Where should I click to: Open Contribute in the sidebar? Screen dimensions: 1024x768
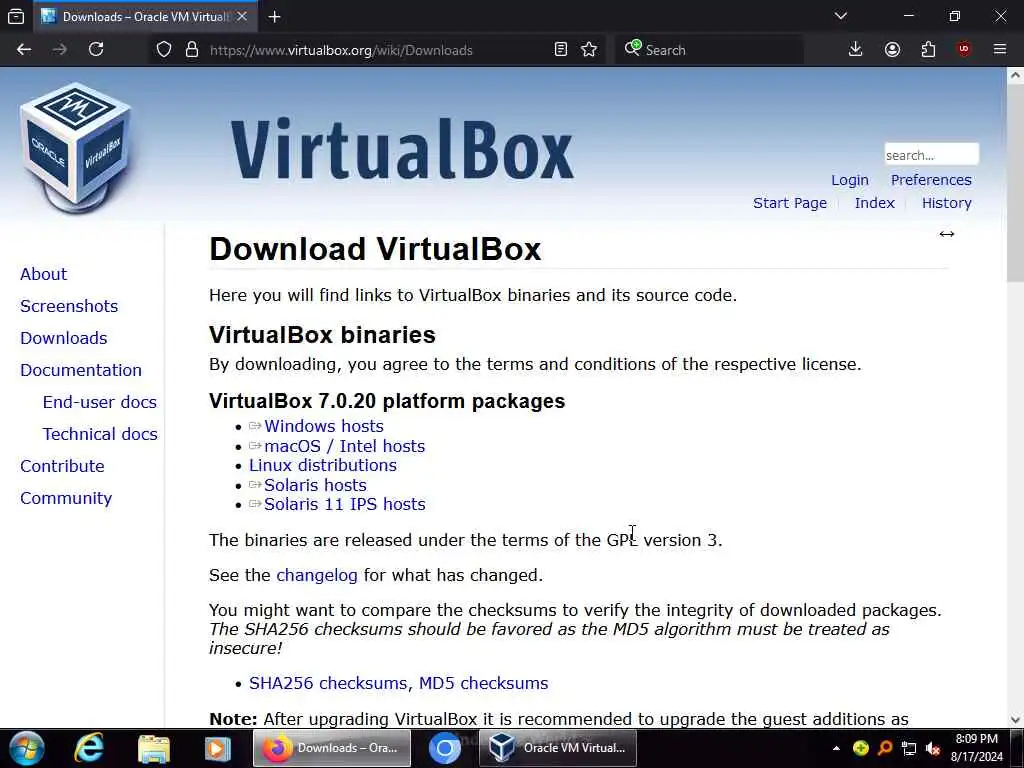(62, 466)
